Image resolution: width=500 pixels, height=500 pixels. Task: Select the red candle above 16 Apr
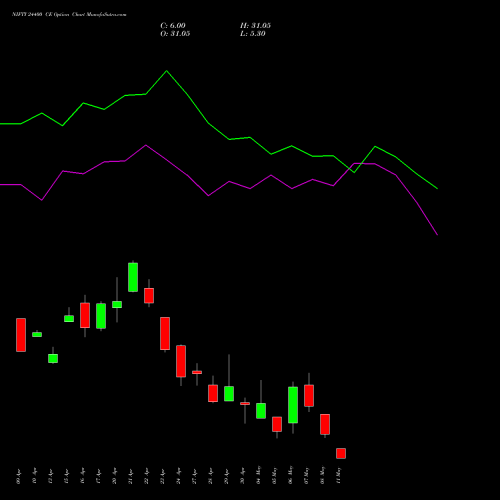click(85, 315)
